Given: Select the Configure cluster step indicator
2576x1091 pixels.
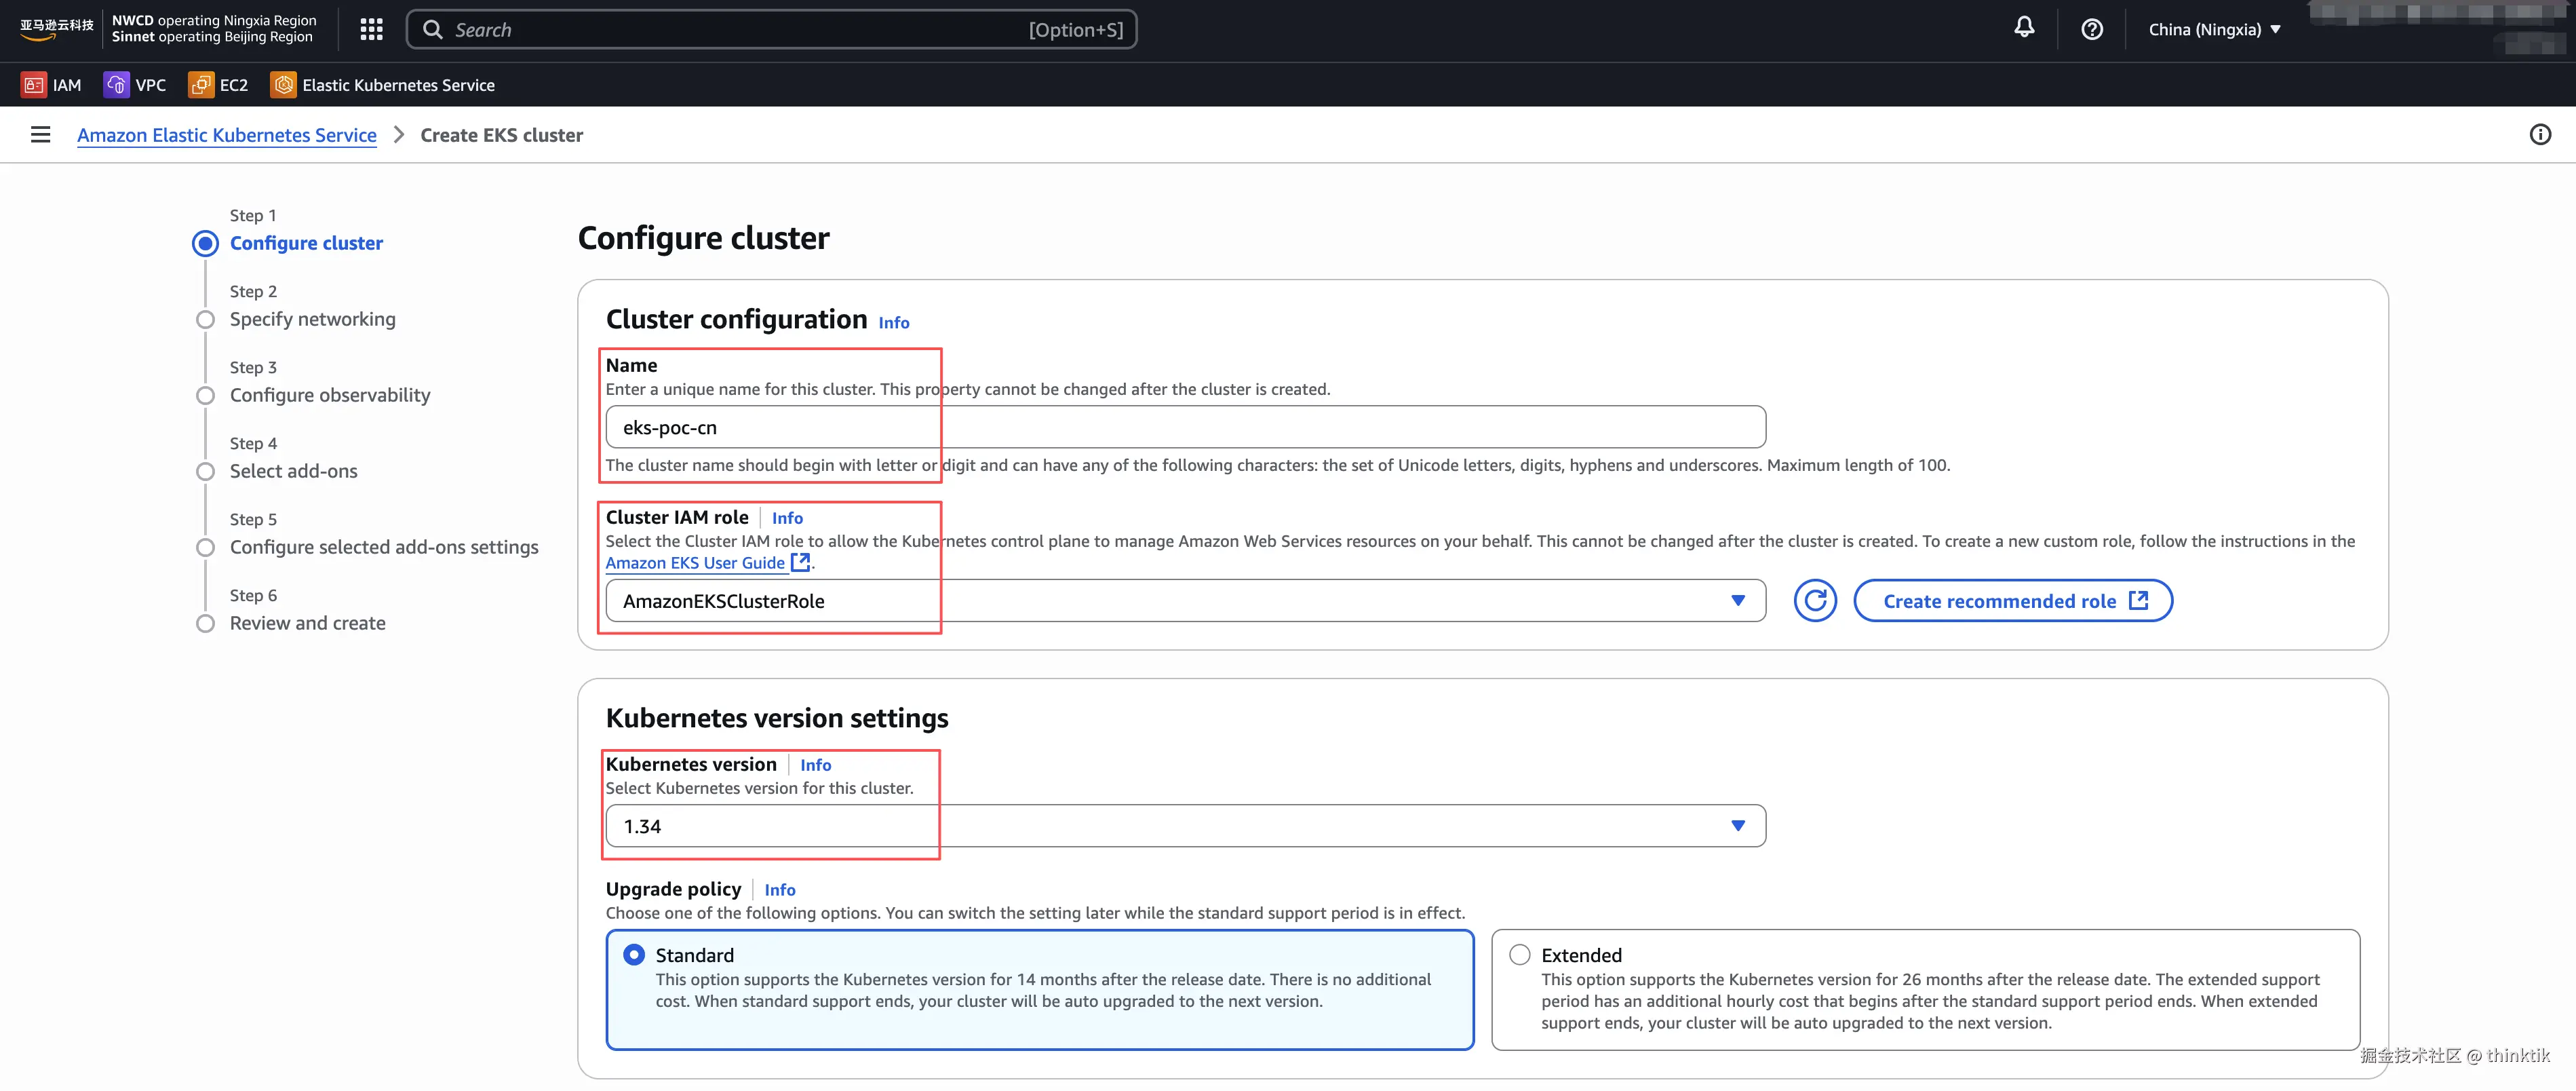Looking at the screenshot, I should (x=205, y=244).
